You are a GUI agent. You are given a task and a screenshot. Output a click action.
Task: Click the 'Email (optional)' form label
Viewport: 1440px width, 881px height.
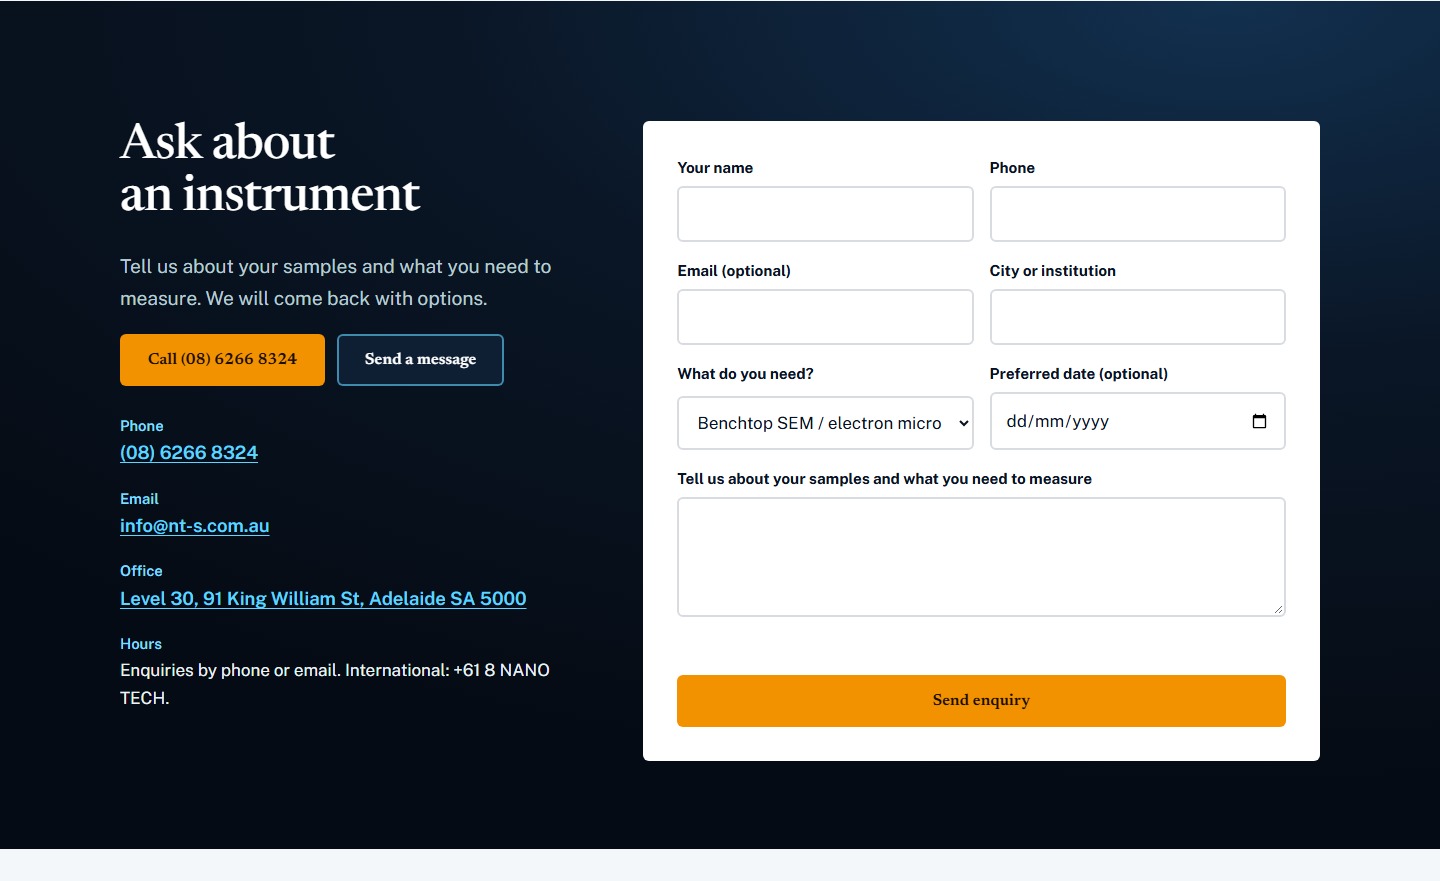coord(734,271)
